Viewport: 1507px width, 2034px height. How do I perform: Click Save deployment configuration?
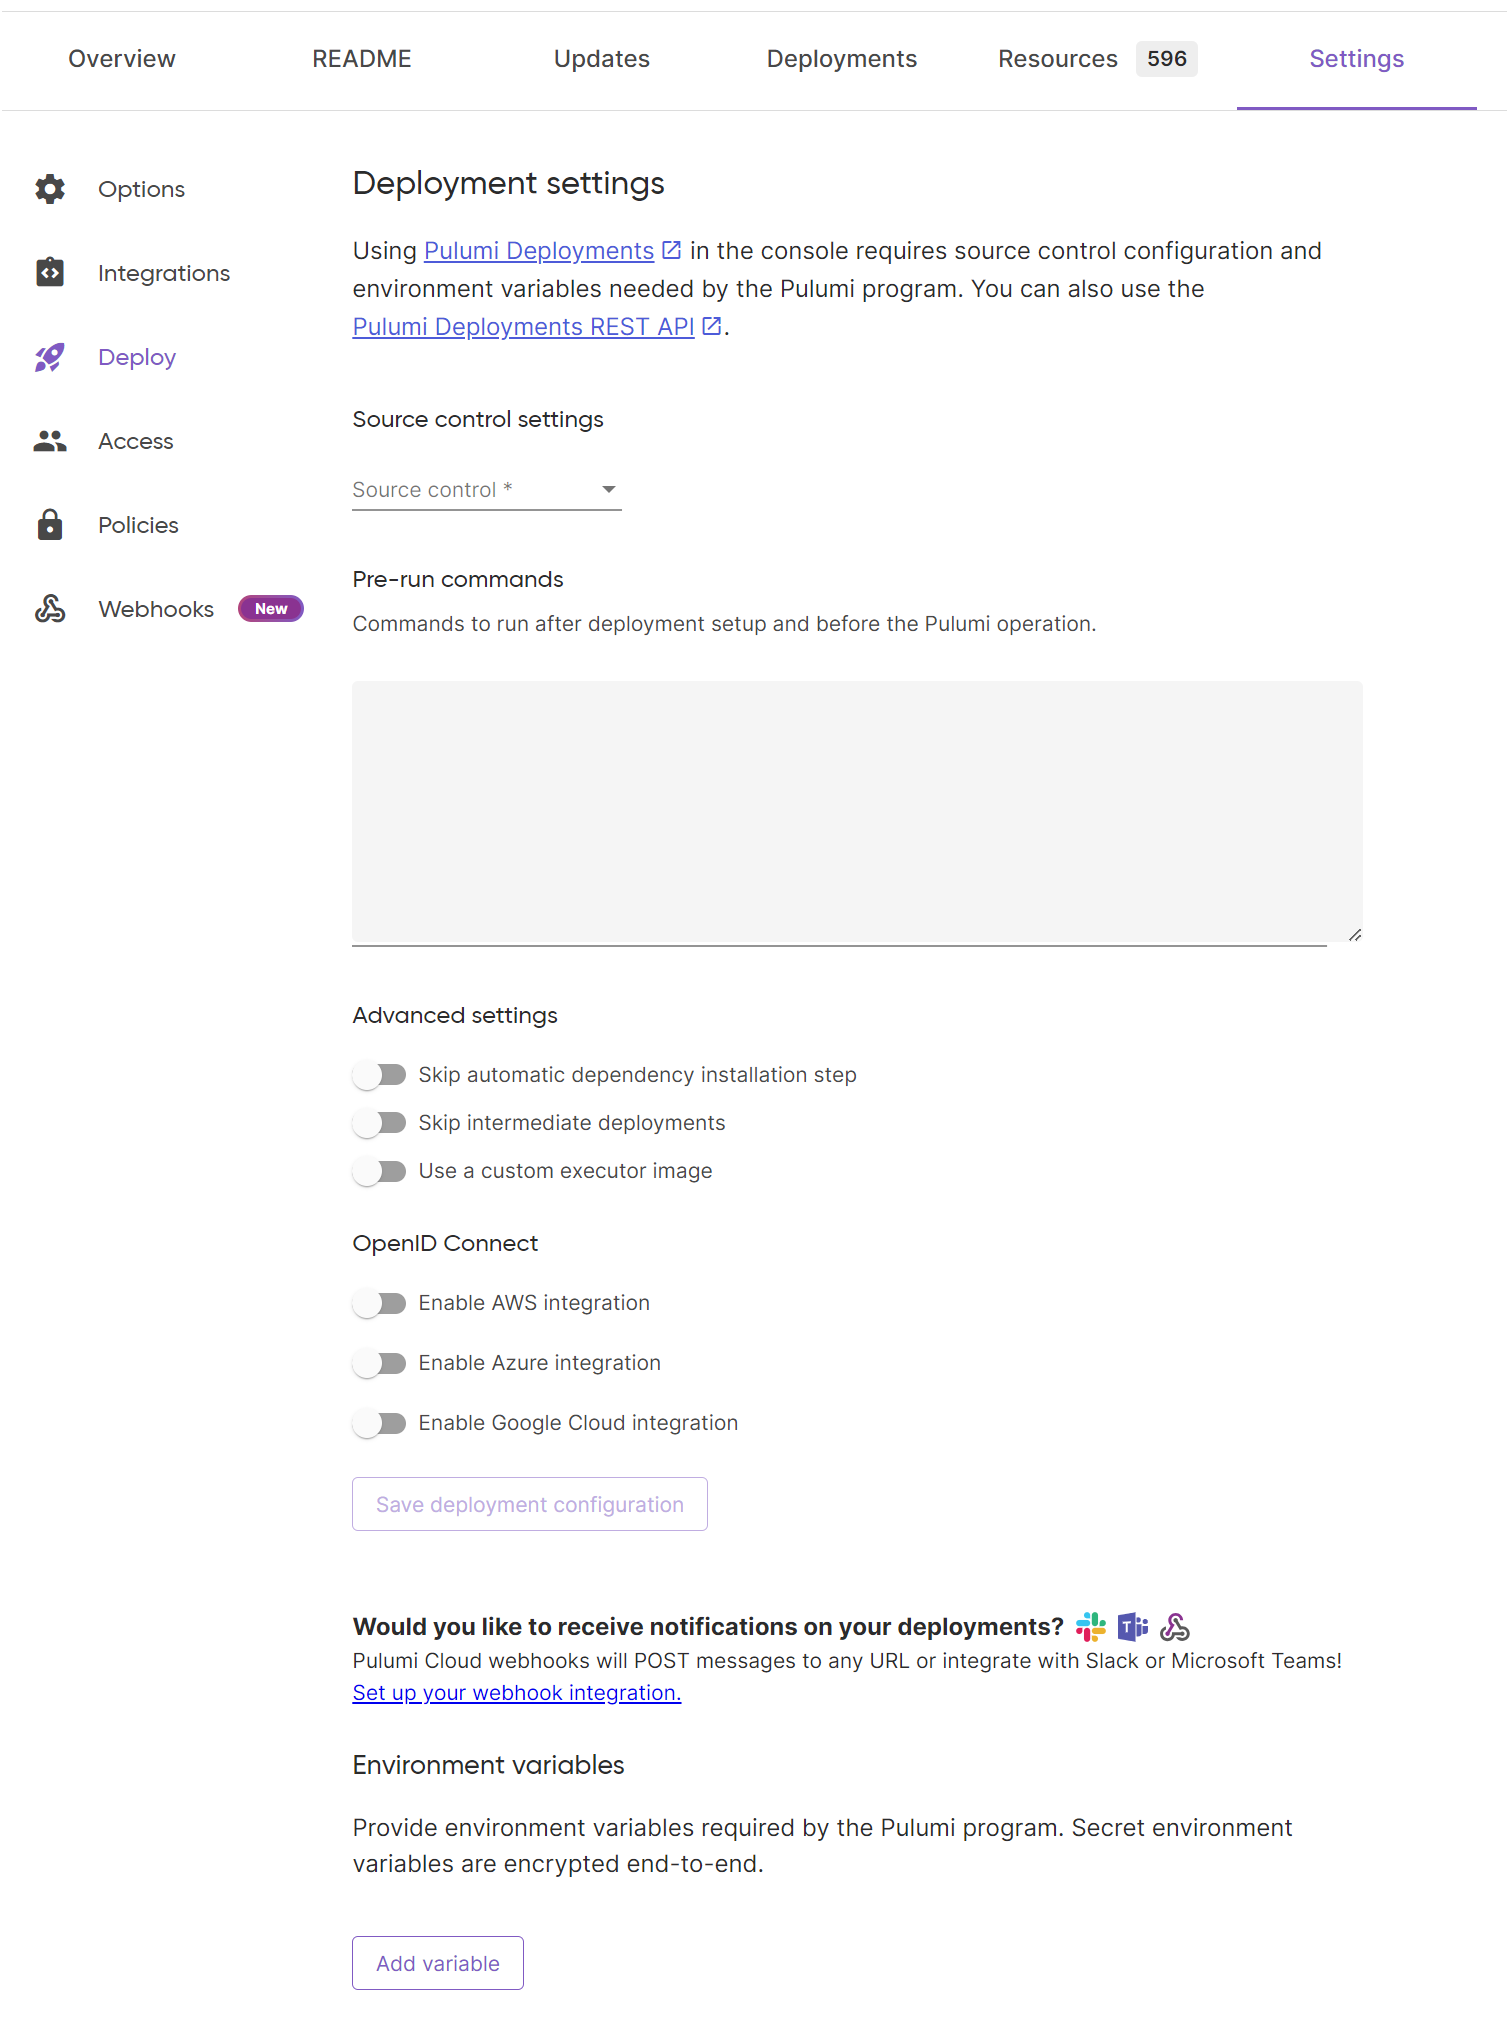pos(529,1503)
